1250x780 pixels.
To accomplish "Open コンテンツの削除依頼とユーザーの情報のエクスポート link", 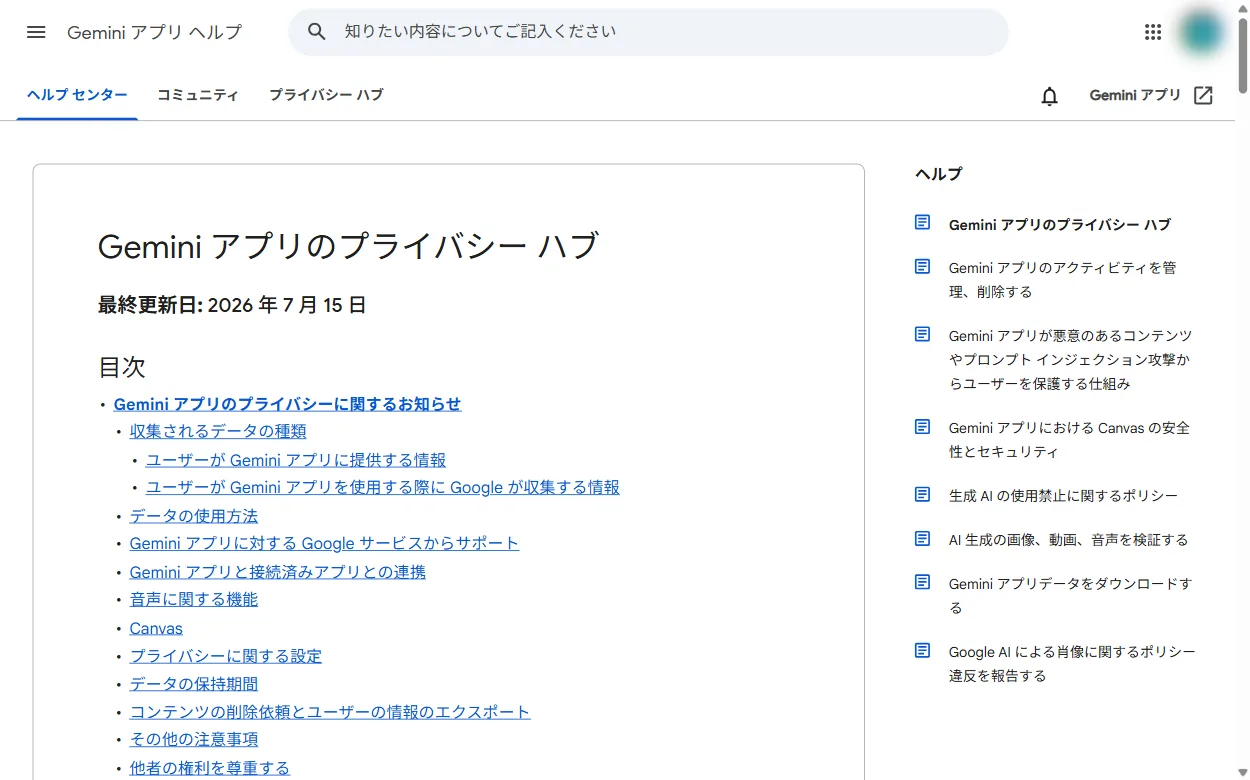I will (x=330, y=713).
